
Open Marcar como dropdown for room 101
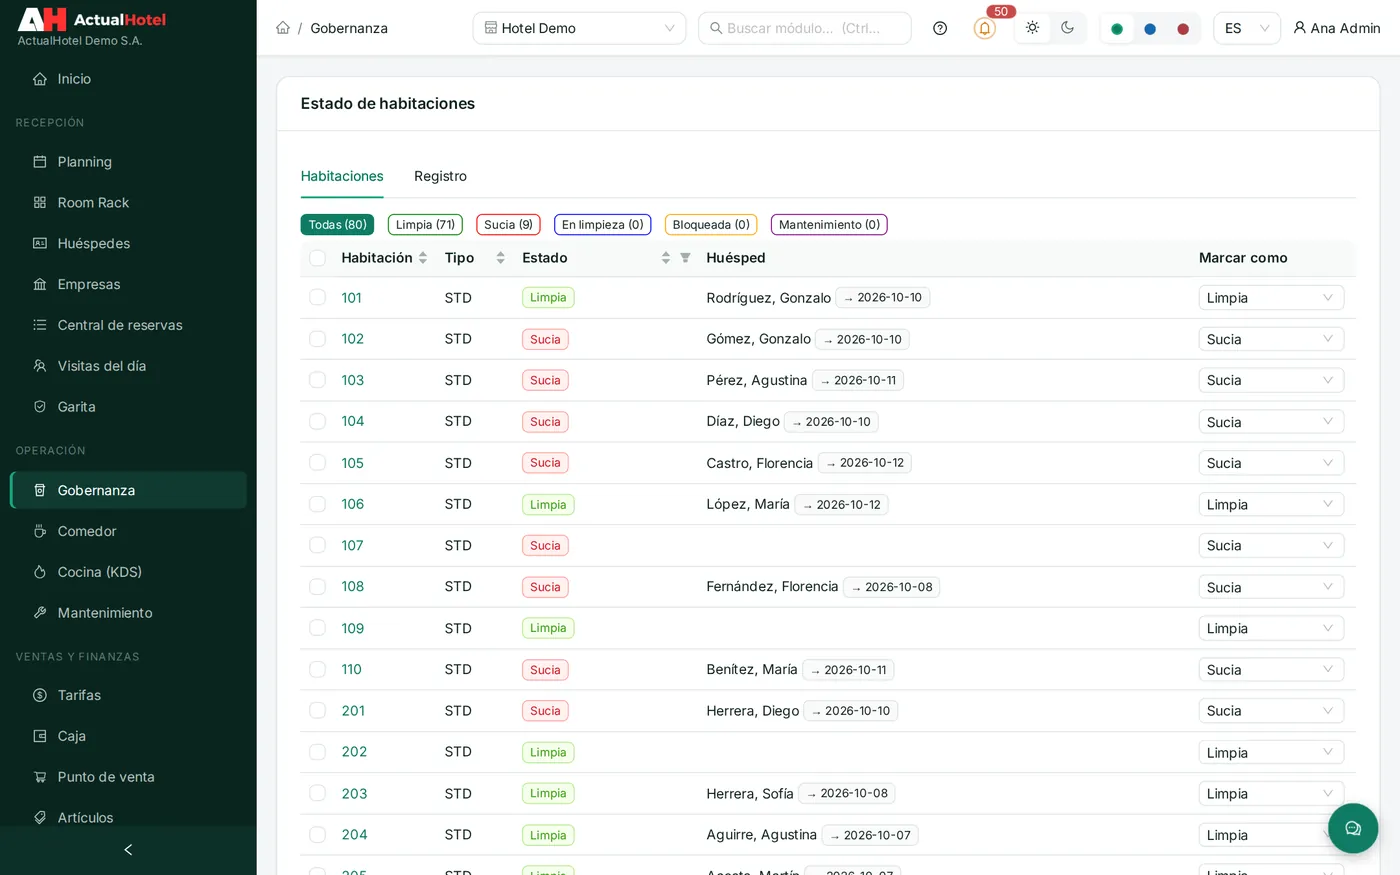(x=1271, y=298)
